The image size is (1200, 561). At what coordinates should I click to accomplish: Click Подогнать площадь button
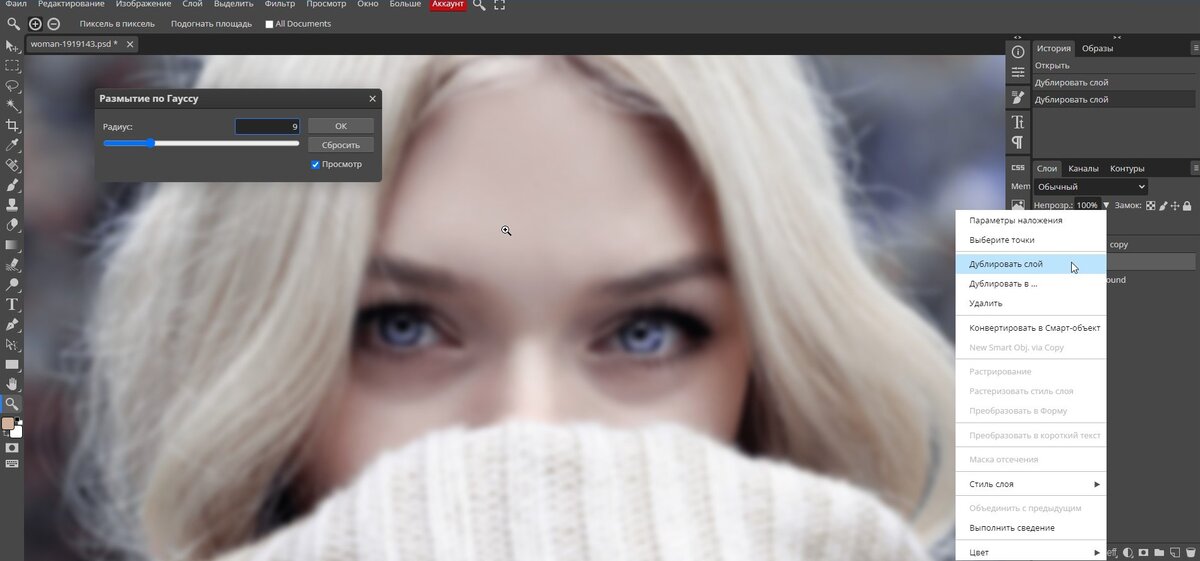pos(209,24)
